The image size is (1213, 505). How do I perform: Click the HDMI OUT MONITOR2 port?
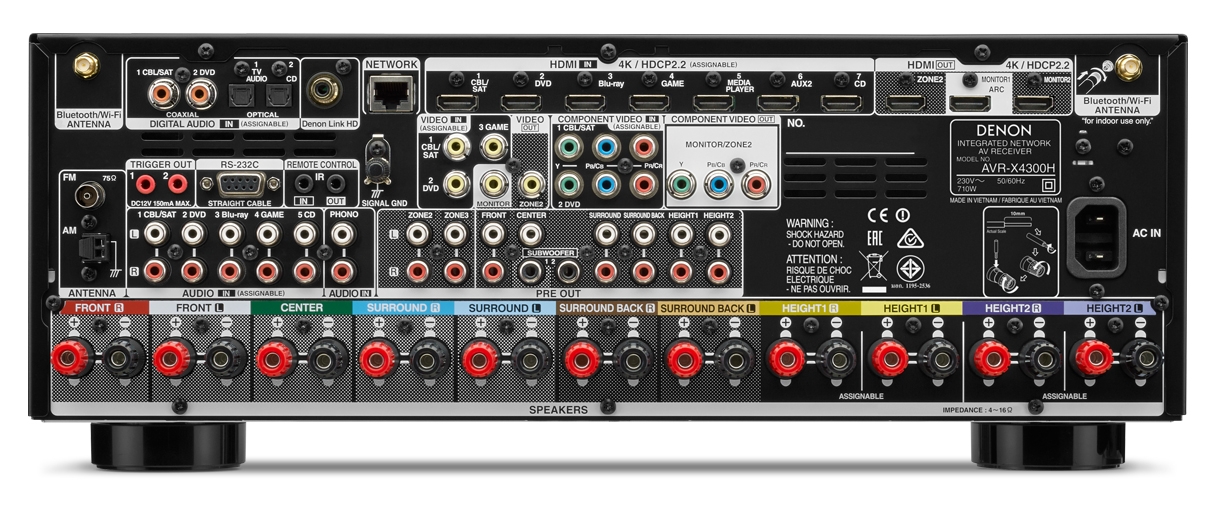[1033, 101]
